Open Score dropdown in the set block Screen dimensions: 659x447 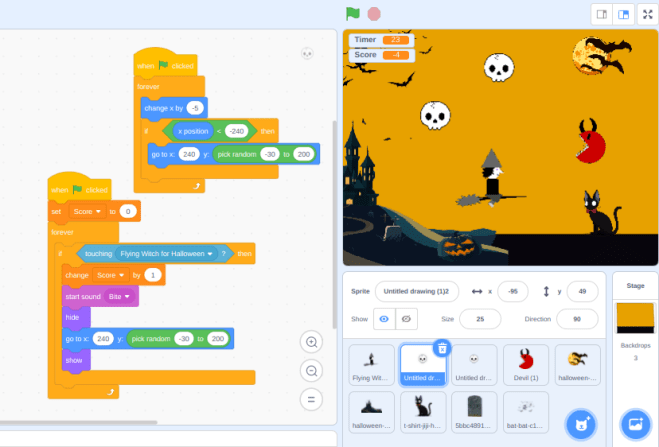(99, 211)
